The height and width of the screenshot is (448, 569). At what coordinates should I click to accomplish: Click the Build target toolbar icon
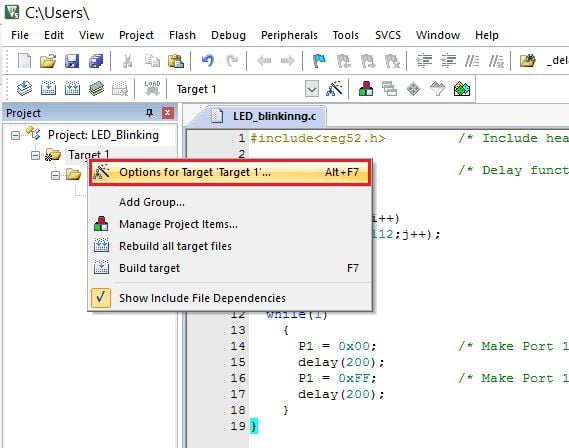(48, 89)
